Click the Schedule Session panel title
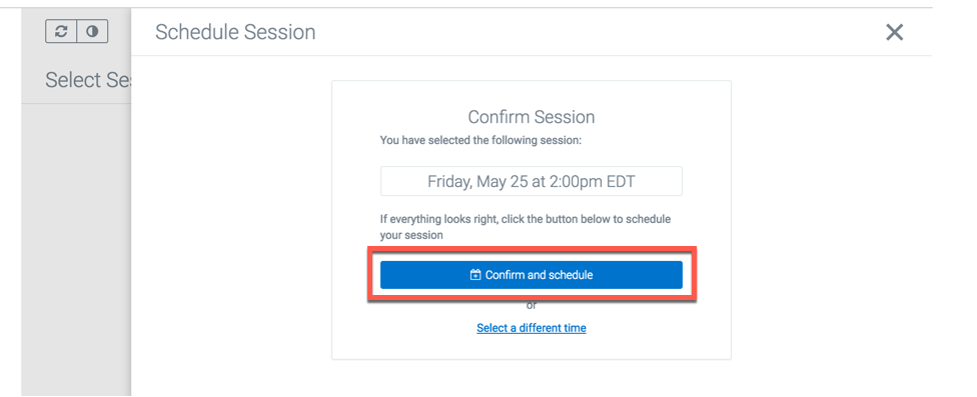The width and height of the screenshot is (977, 397). [x=235, y=32]
